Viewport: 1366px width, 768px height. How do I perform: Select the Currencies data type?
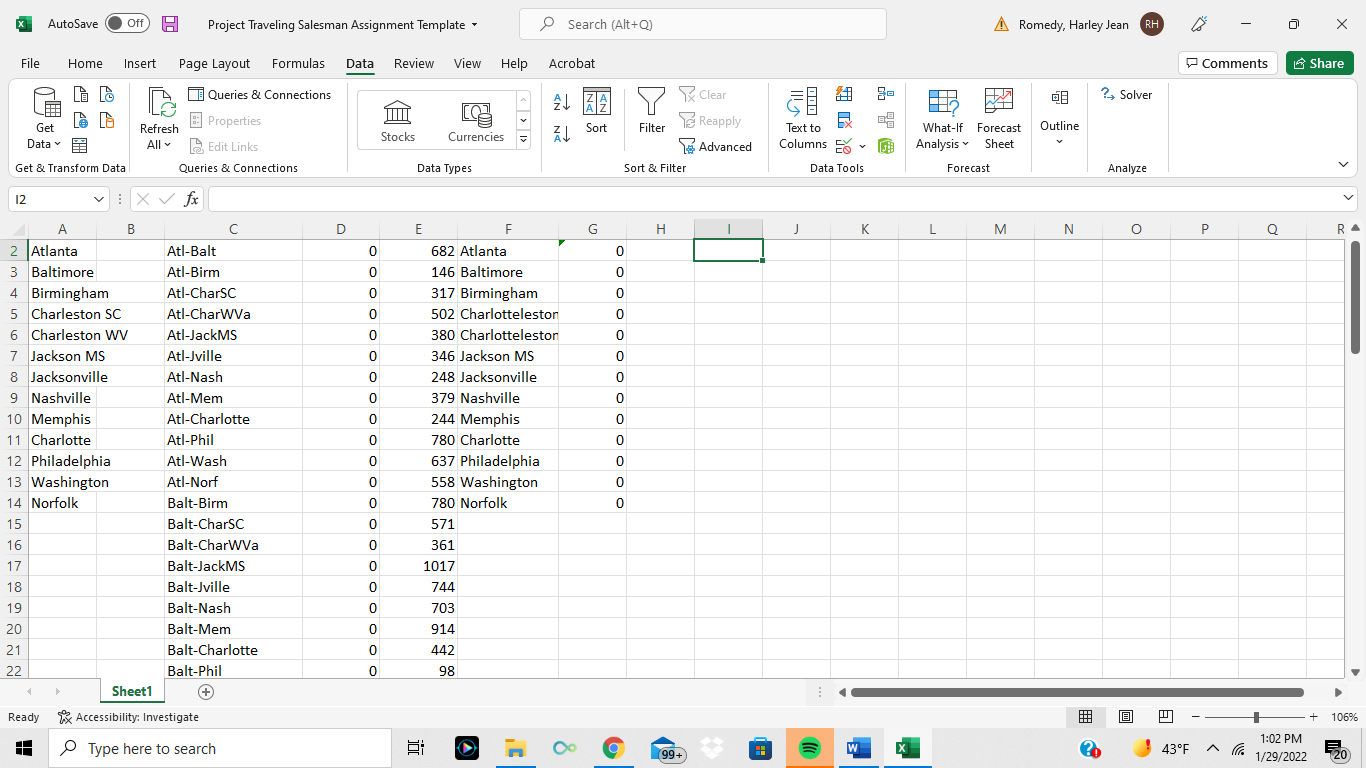[476, 121]
